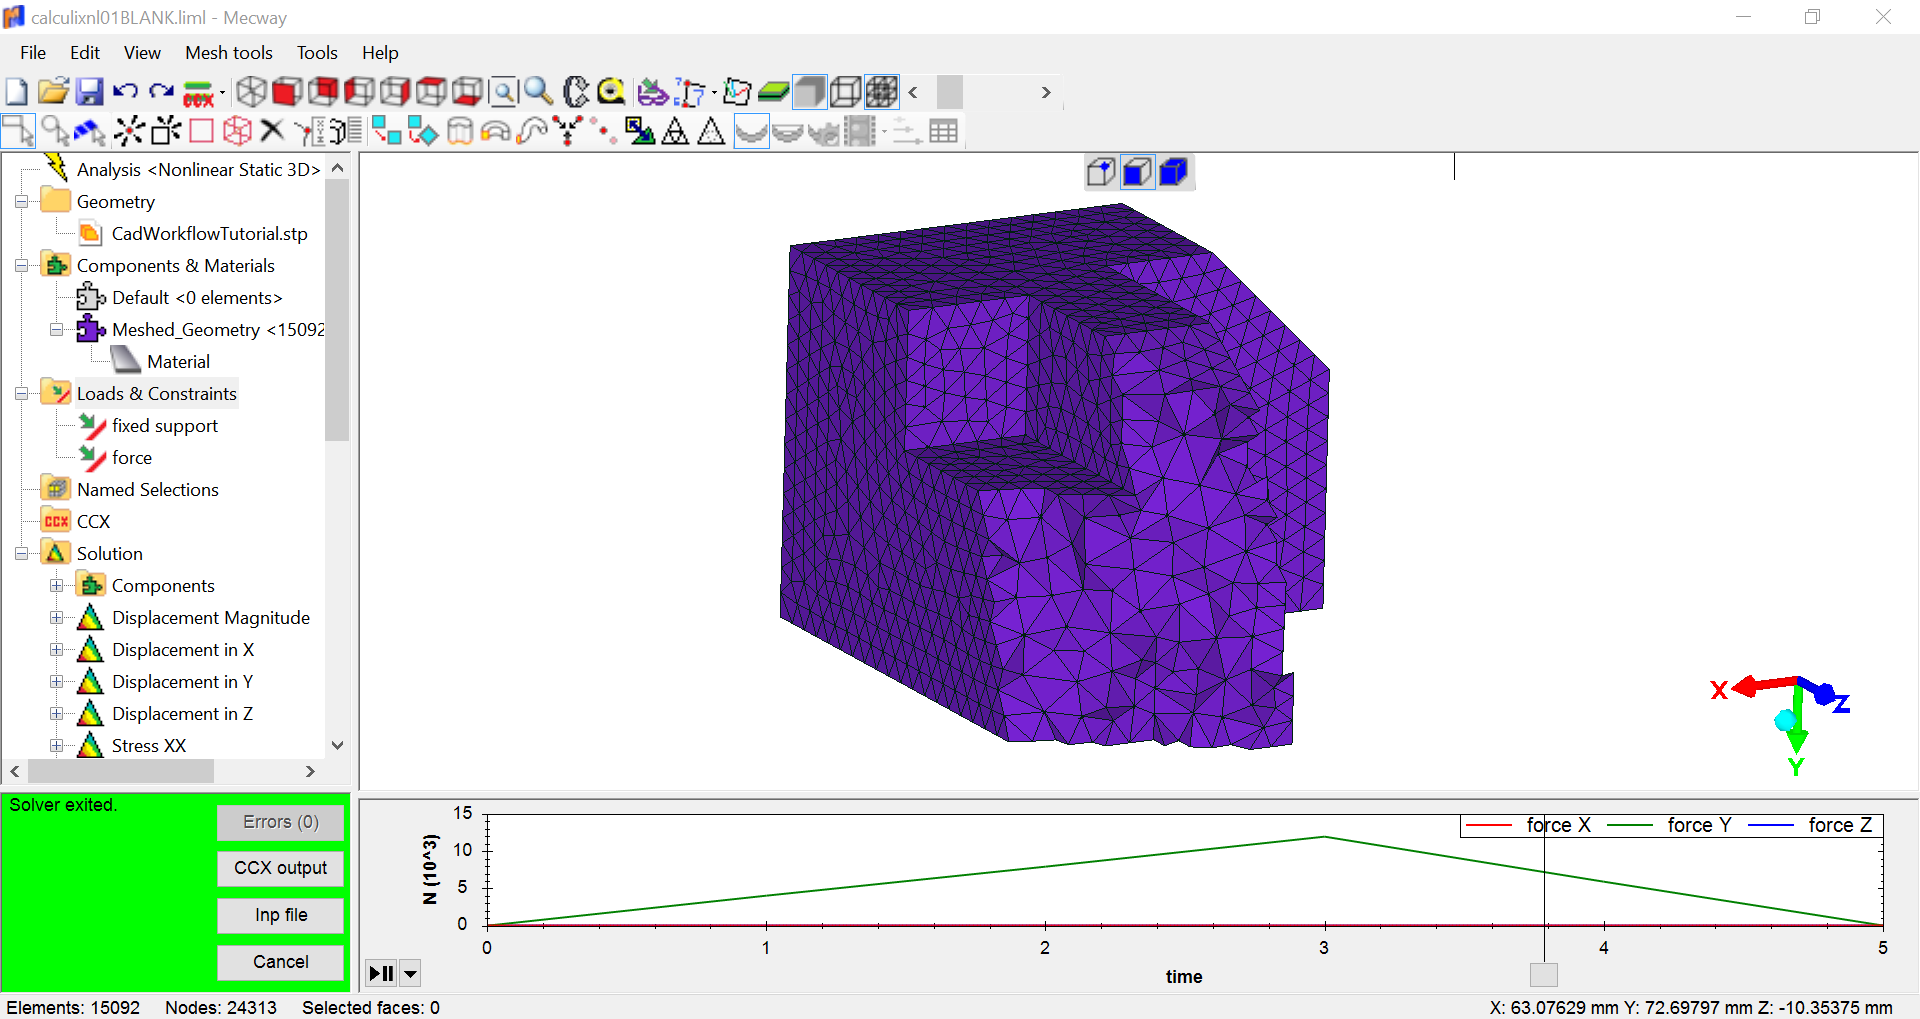Redo the last action

coord(161,92)
